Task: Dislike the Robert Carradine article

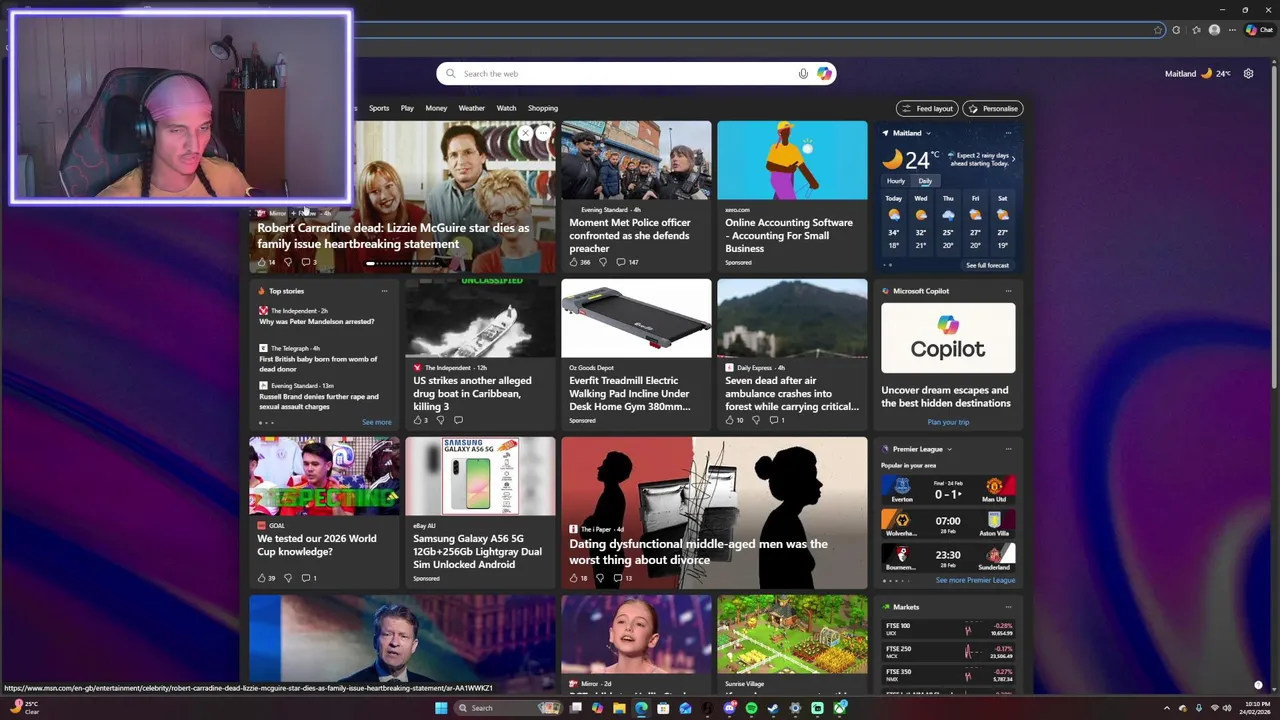Action: [287, 262]
